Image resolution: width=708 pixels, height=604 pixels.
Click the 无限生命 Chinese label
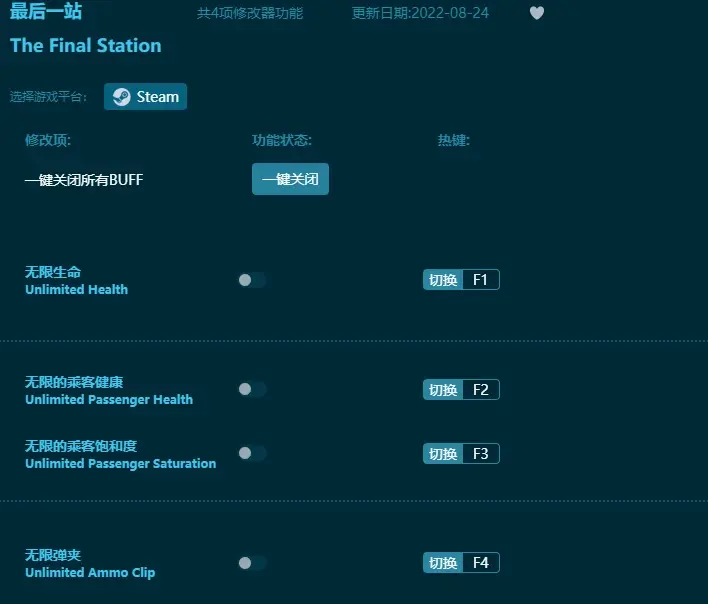[x=53, y=272]
